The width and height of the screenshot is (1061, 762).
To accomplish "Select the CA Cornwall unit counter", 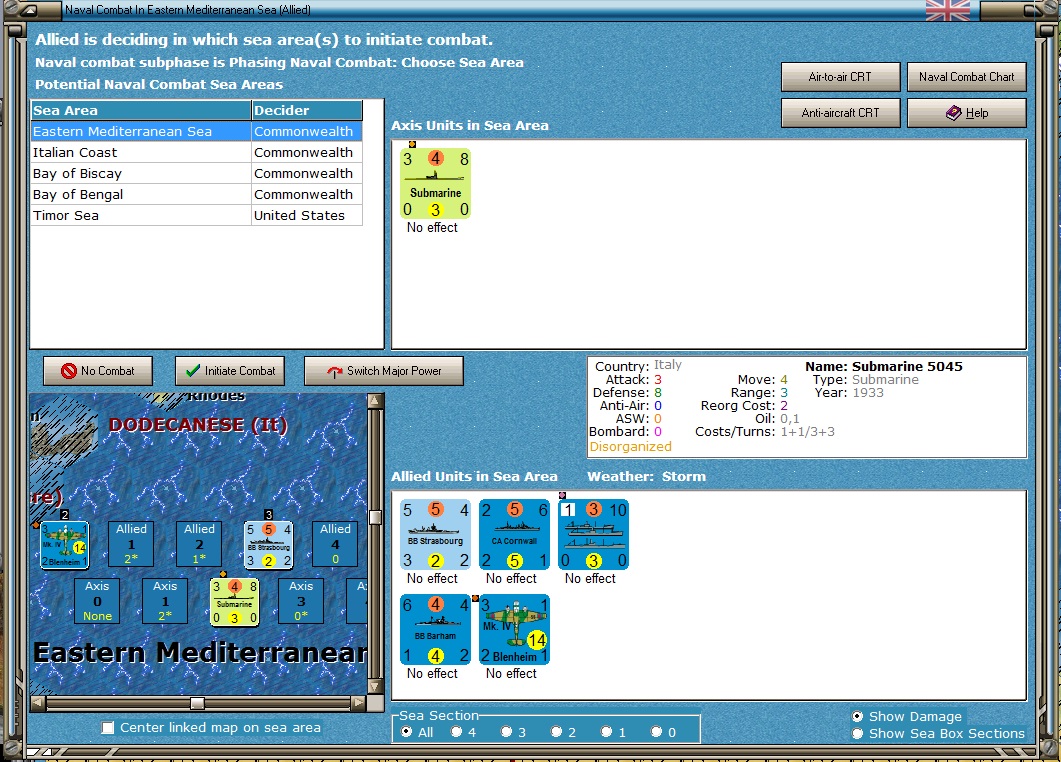I will (x=514, y=535).
